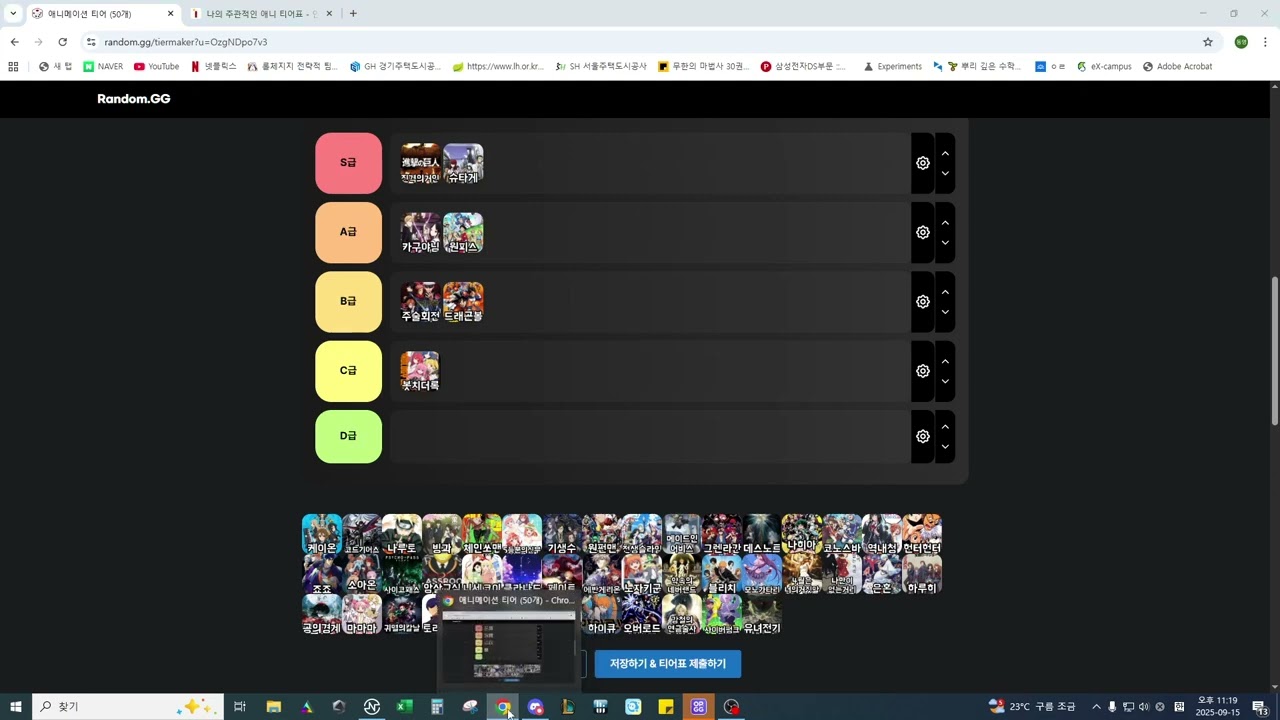
Task: Click the orange A급 tier label
Action: [348, 232]
